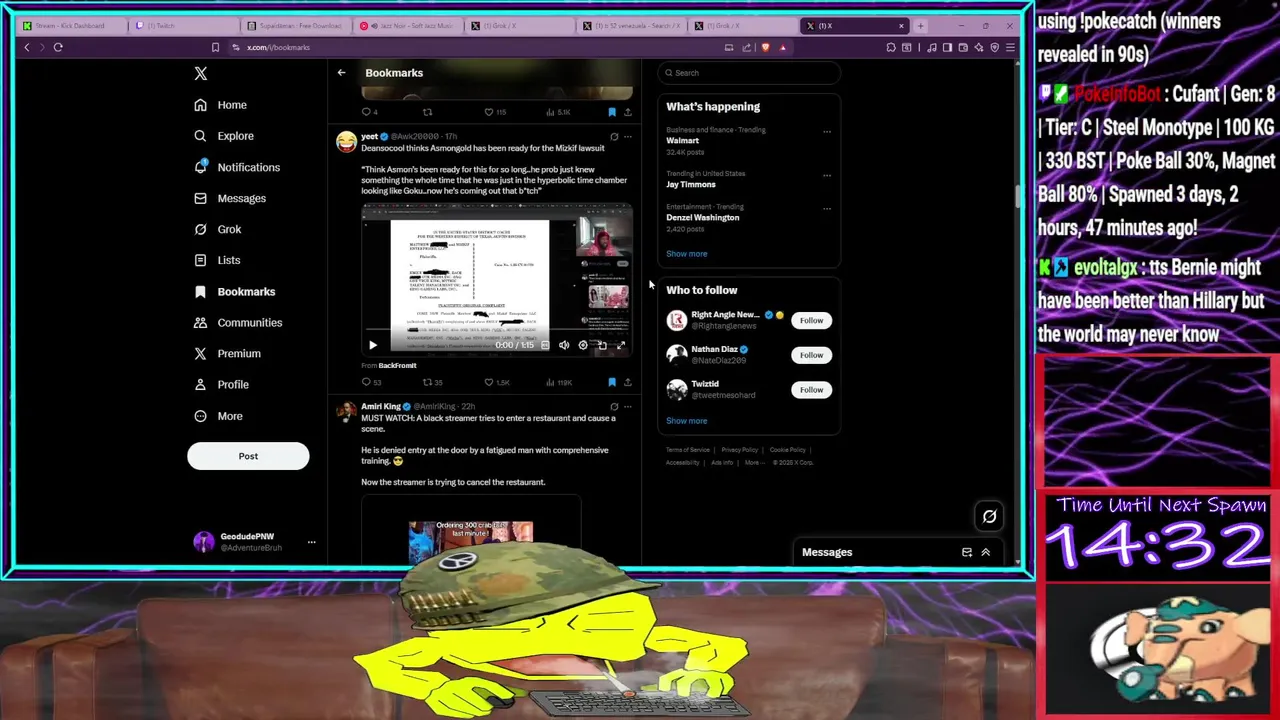Show more under Who to follow

pyautogui.click(x=686, y=421)
